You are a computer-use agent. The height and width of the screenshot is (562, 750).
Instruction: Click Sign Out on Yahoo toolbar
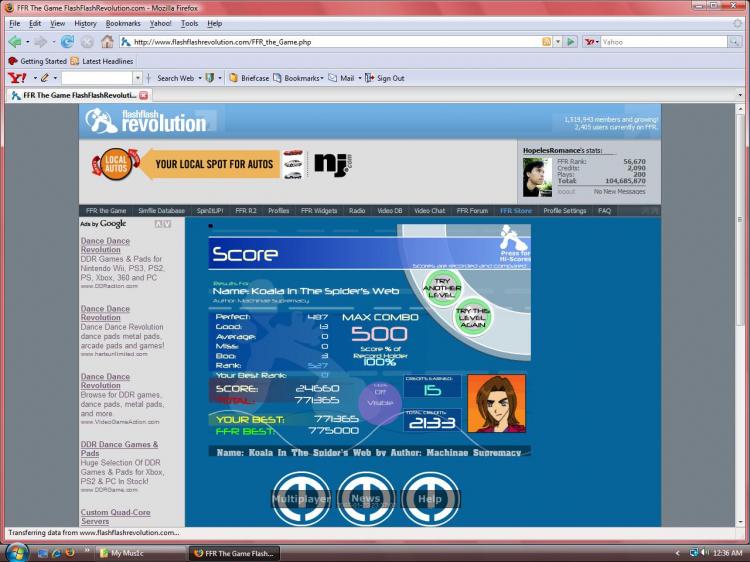point(385,78)
